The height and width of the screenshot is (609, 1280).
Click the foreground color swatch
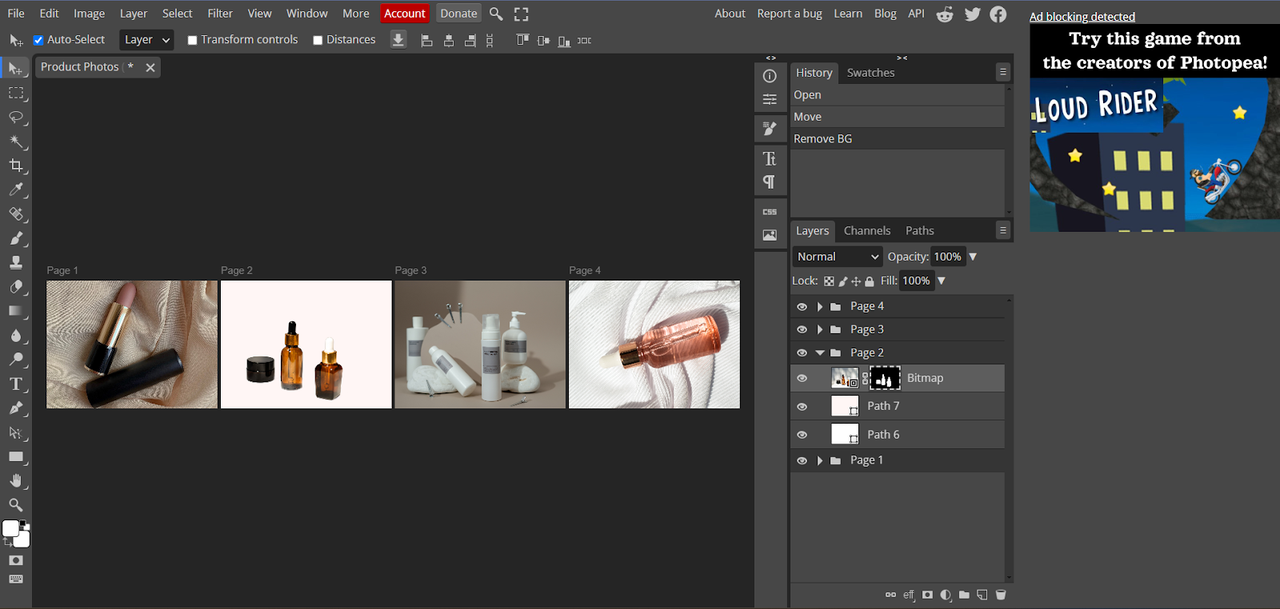coord(11,528)
